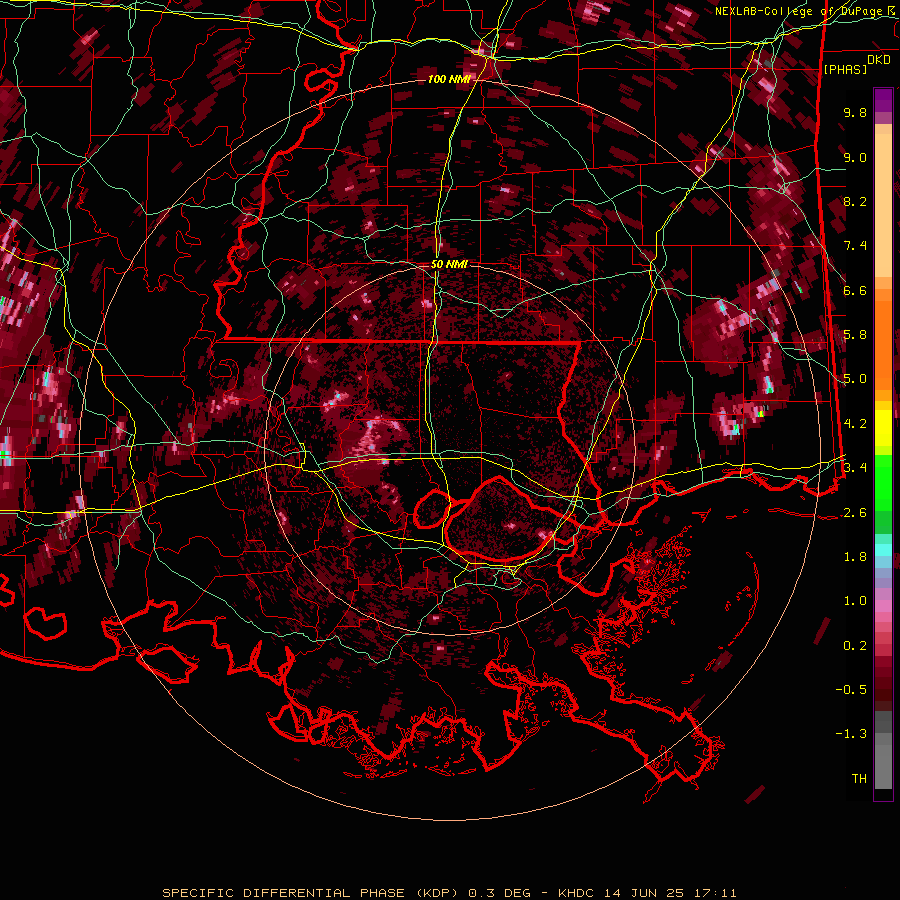Click the -1.3 value on color scale
Viewport: 900px width, 900px height.
click(x=852, y=734)
